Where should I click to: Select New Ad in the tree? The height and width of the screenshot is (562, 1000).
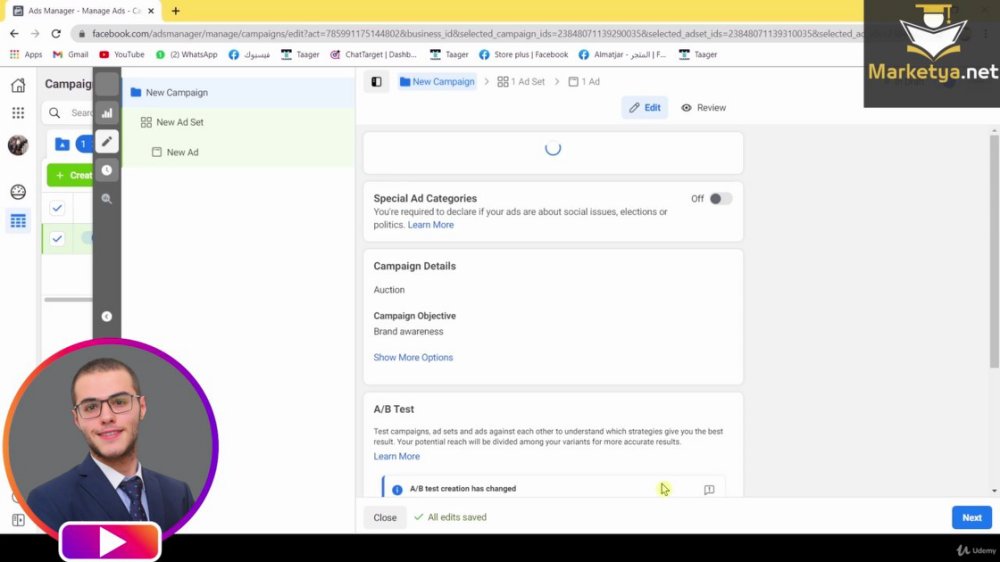tap(239, 152)
